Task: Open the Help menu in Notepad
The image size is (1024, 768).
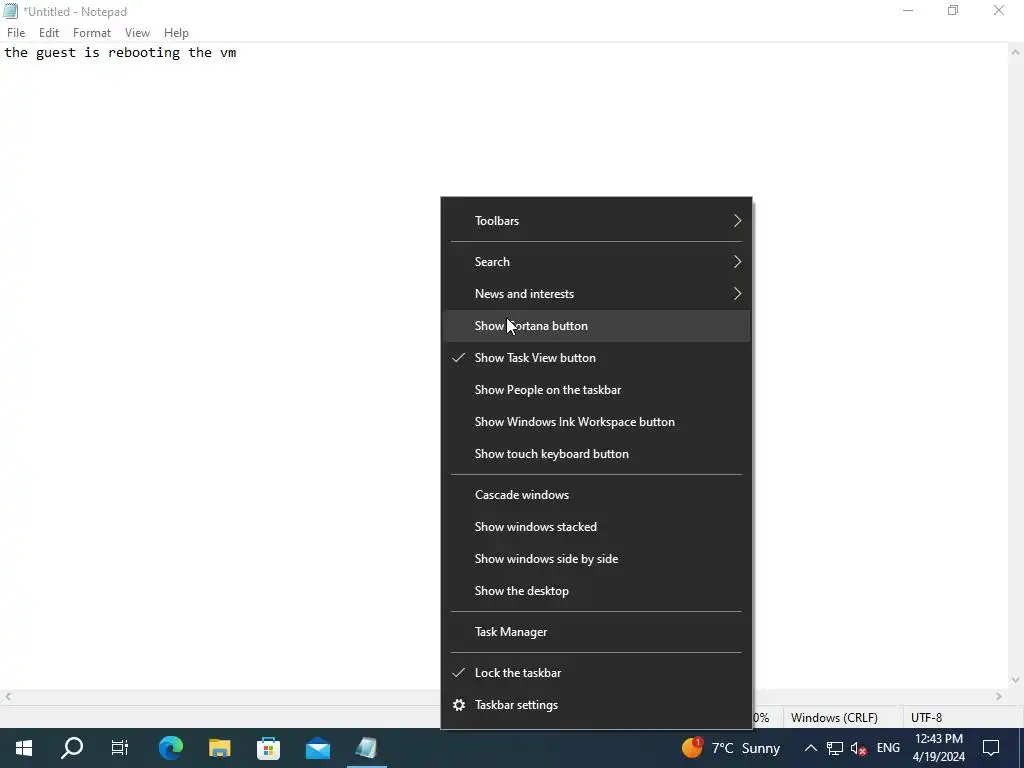Action: [176, 33]
